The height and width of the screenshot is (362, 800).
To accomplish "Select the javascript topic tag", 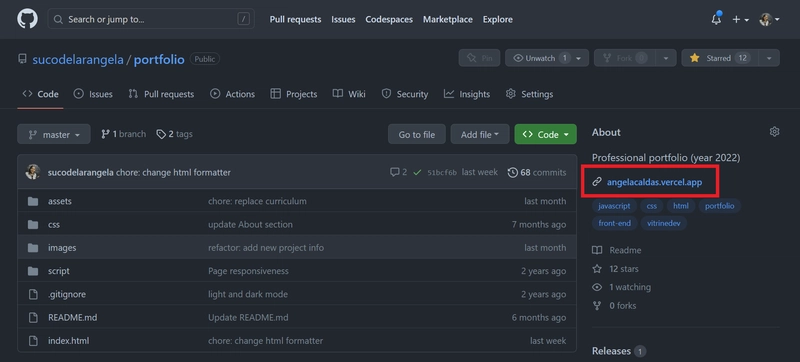I will (x=614, y=206).
